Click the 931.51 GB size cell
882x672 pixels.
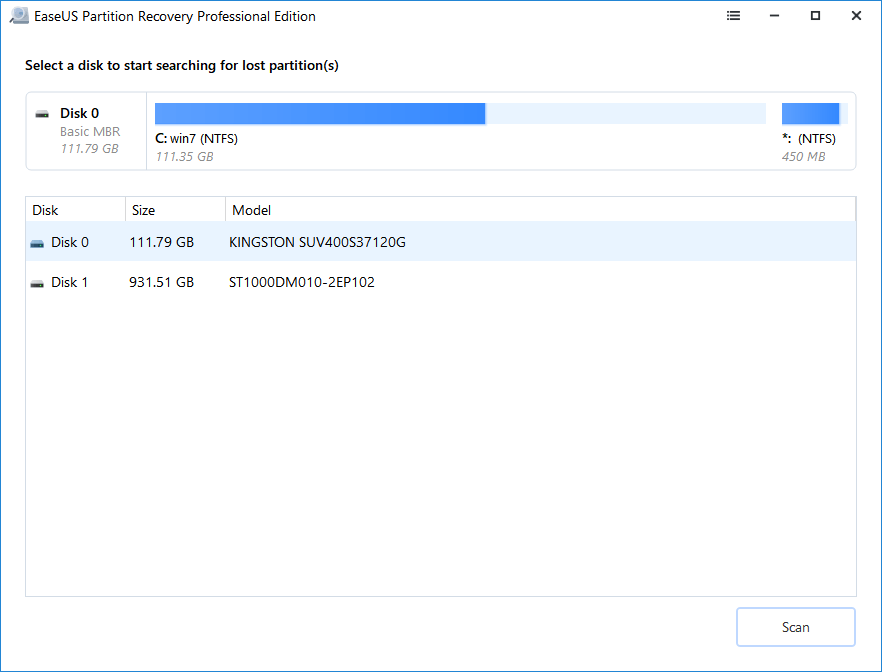[161, 282]
